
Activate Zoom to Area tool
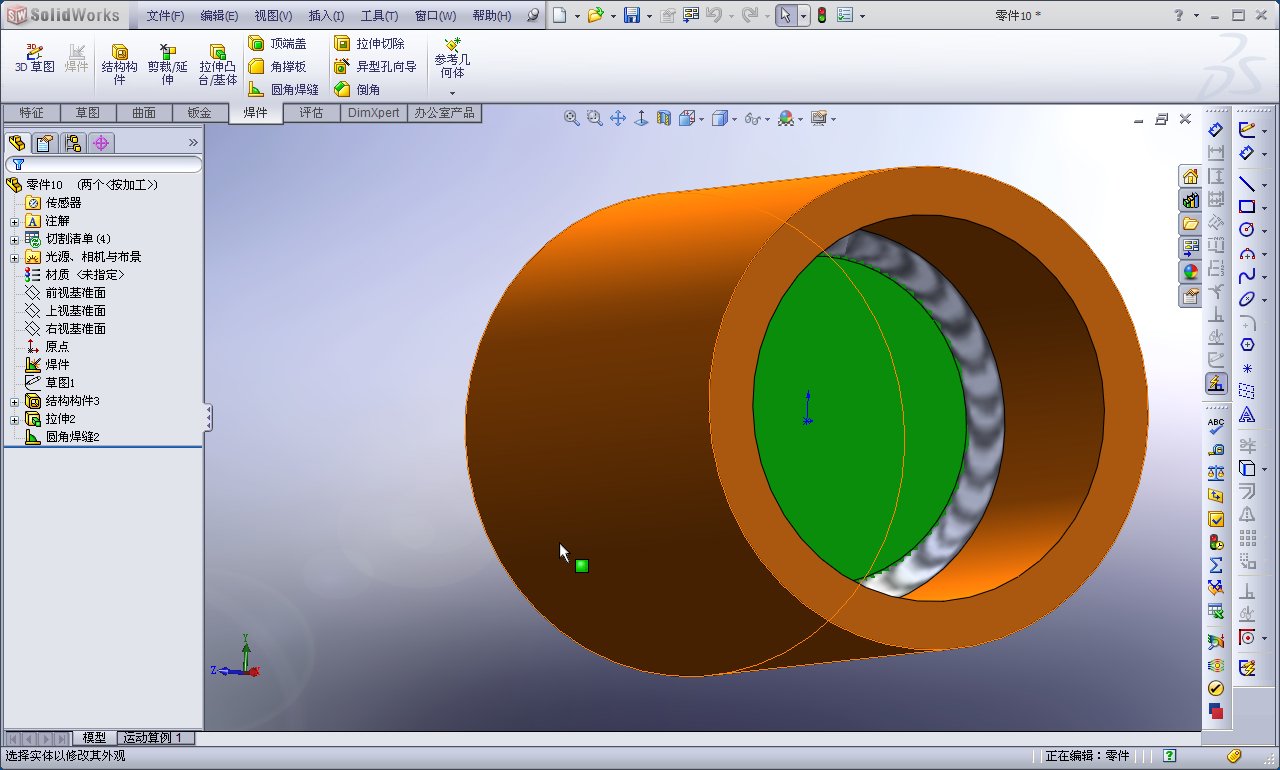(x=595, y=118)
